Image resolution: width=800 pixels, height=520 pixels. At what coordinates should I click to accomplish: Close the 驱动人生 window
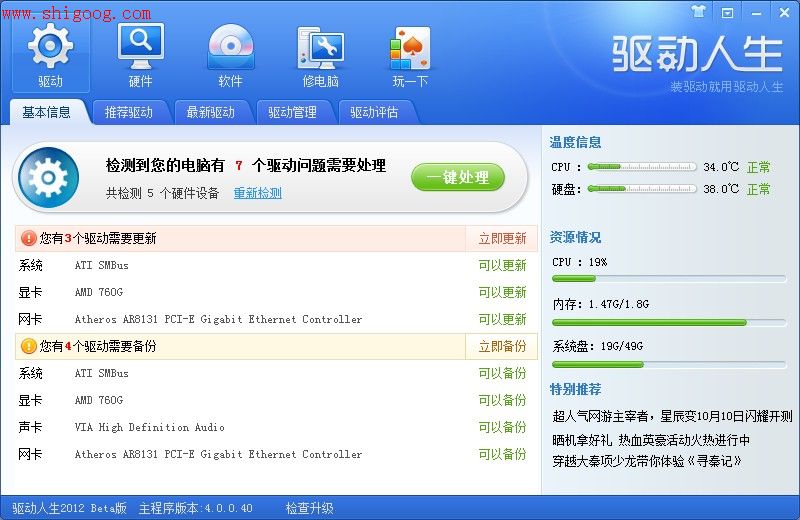tap(784, 13)
